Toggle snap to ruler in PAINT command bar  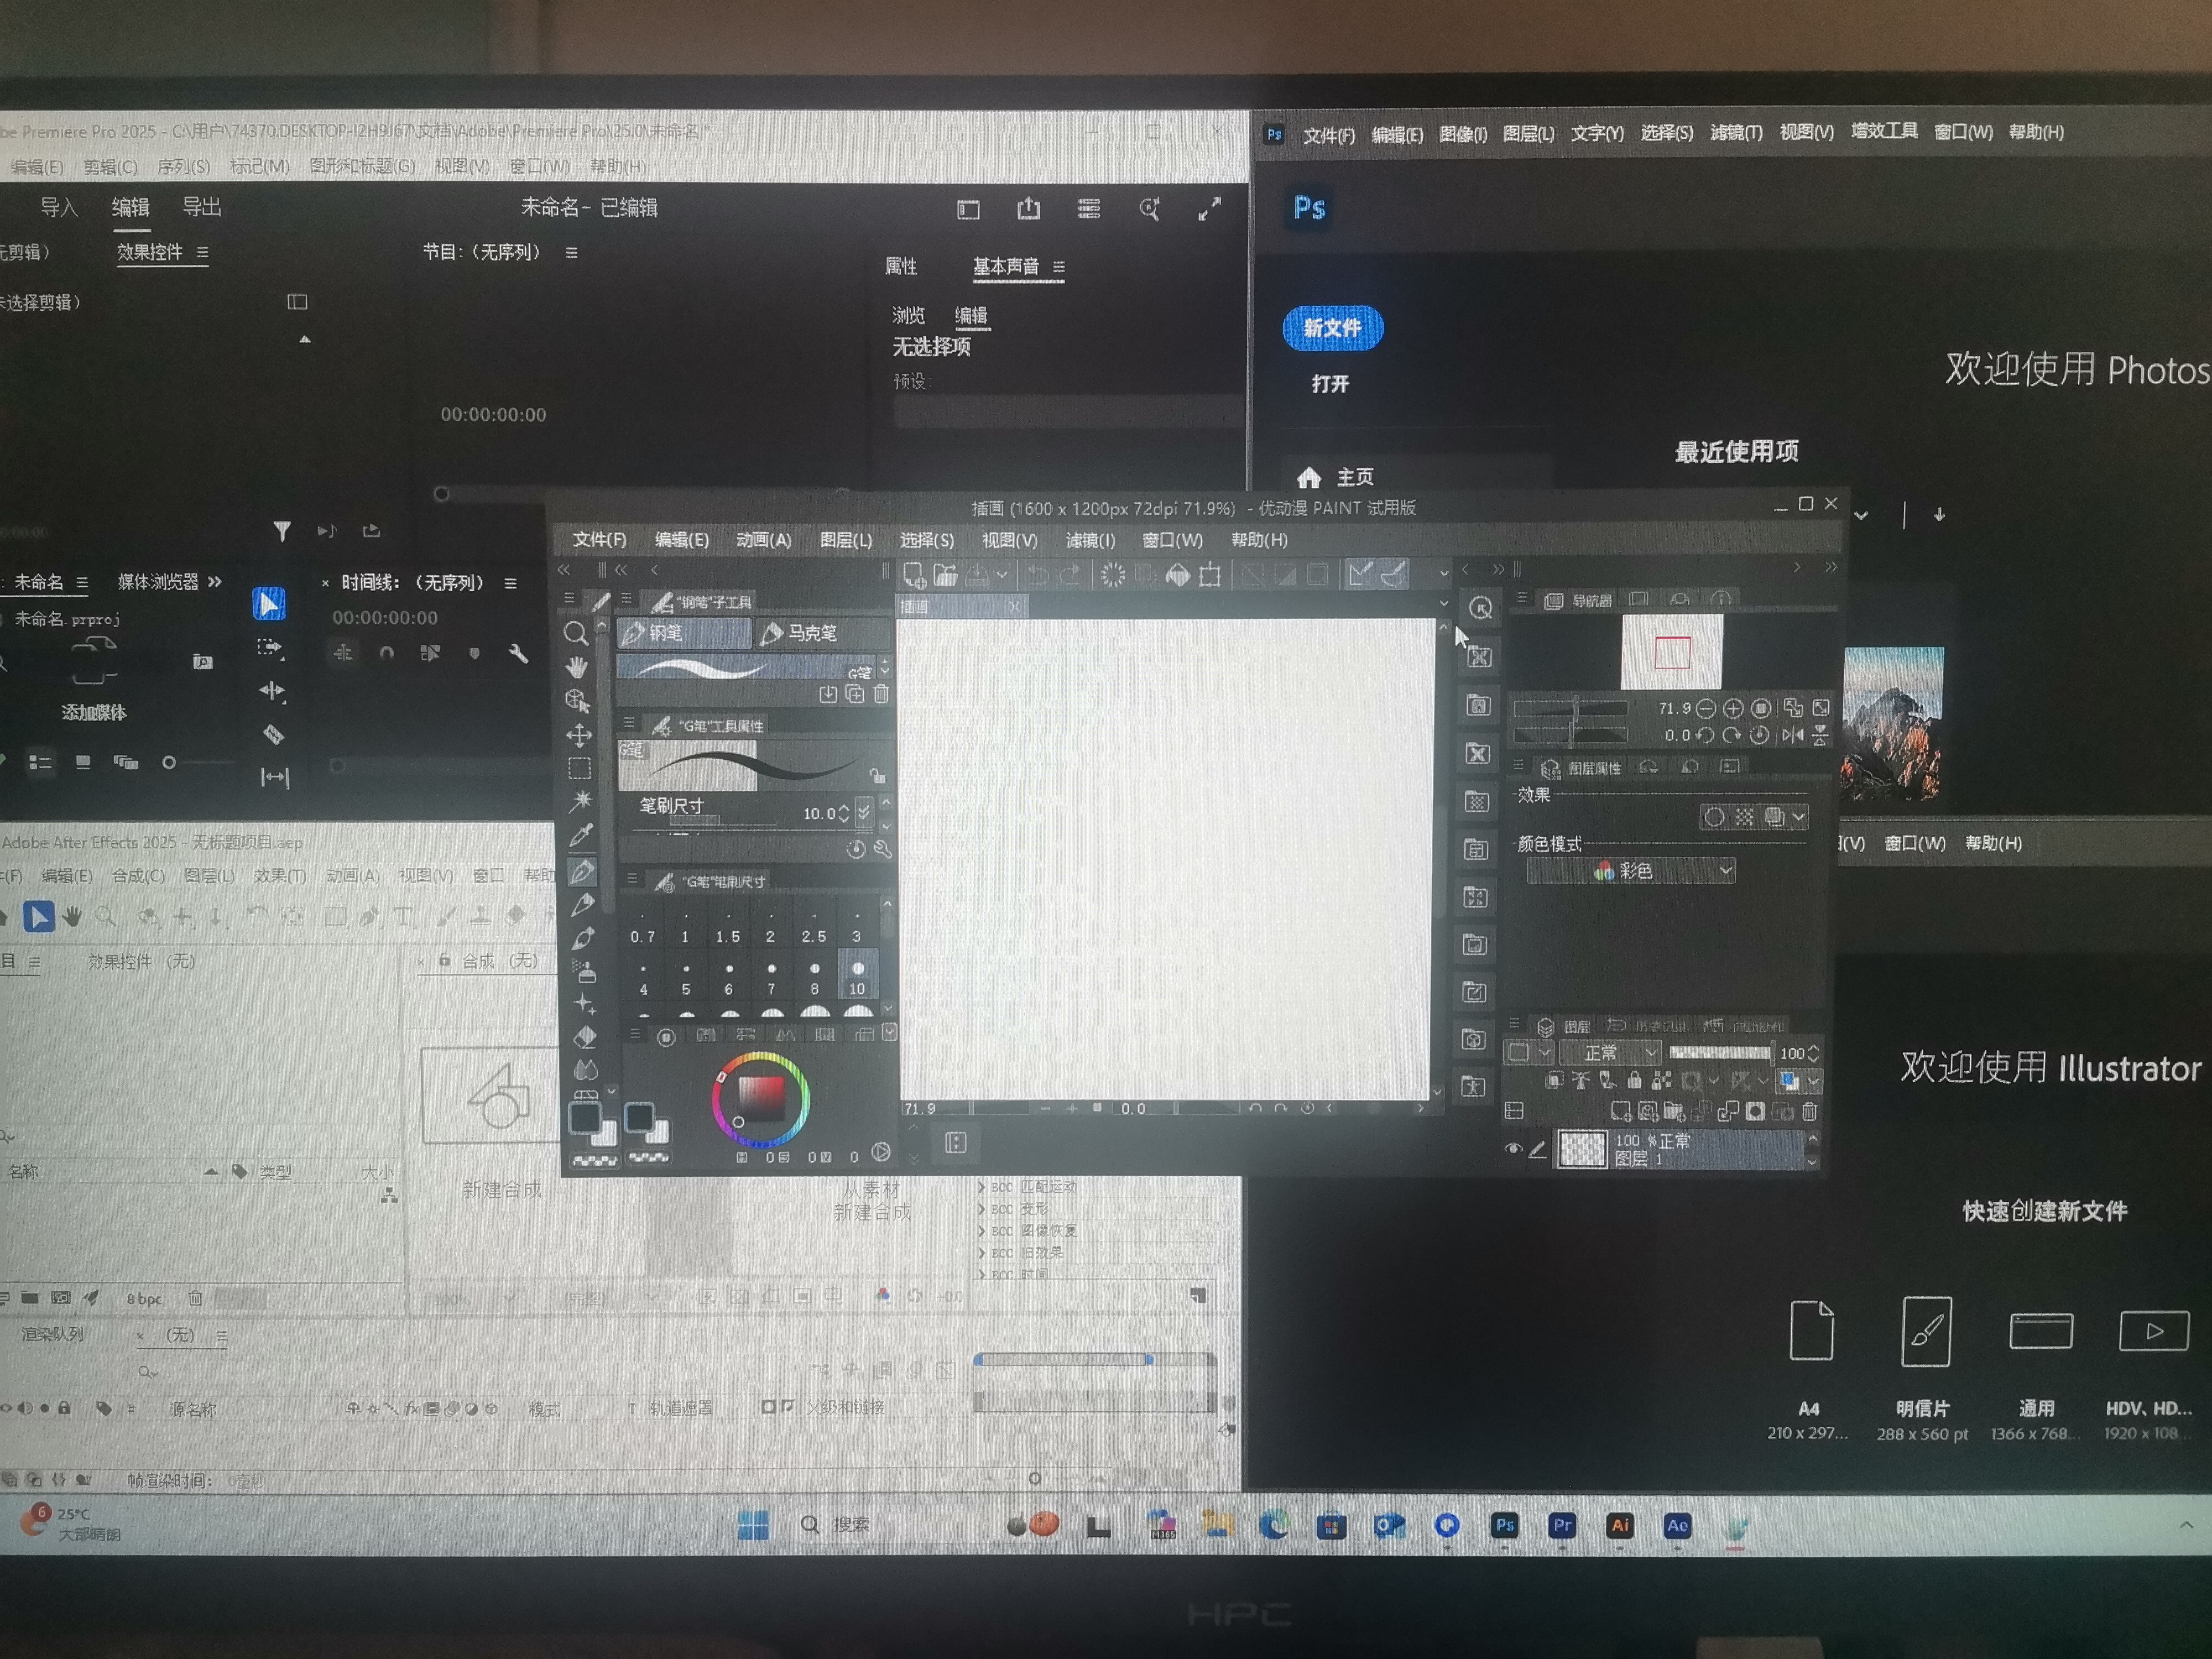coord(1360,574)
